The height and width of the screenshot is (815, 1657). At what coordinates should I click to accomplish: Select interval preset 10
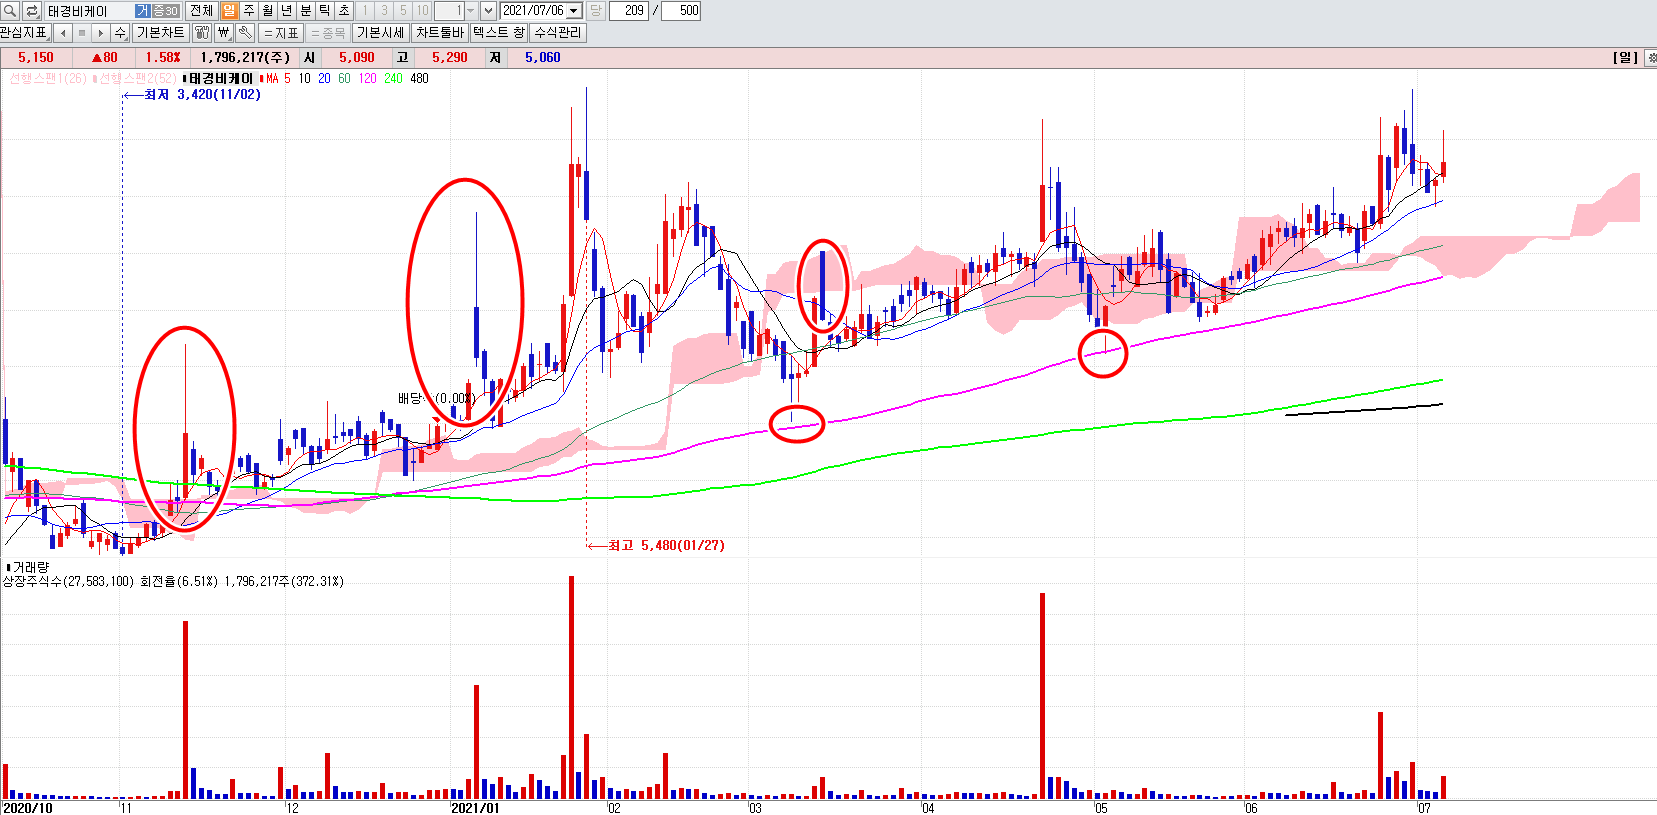[422, 11]
